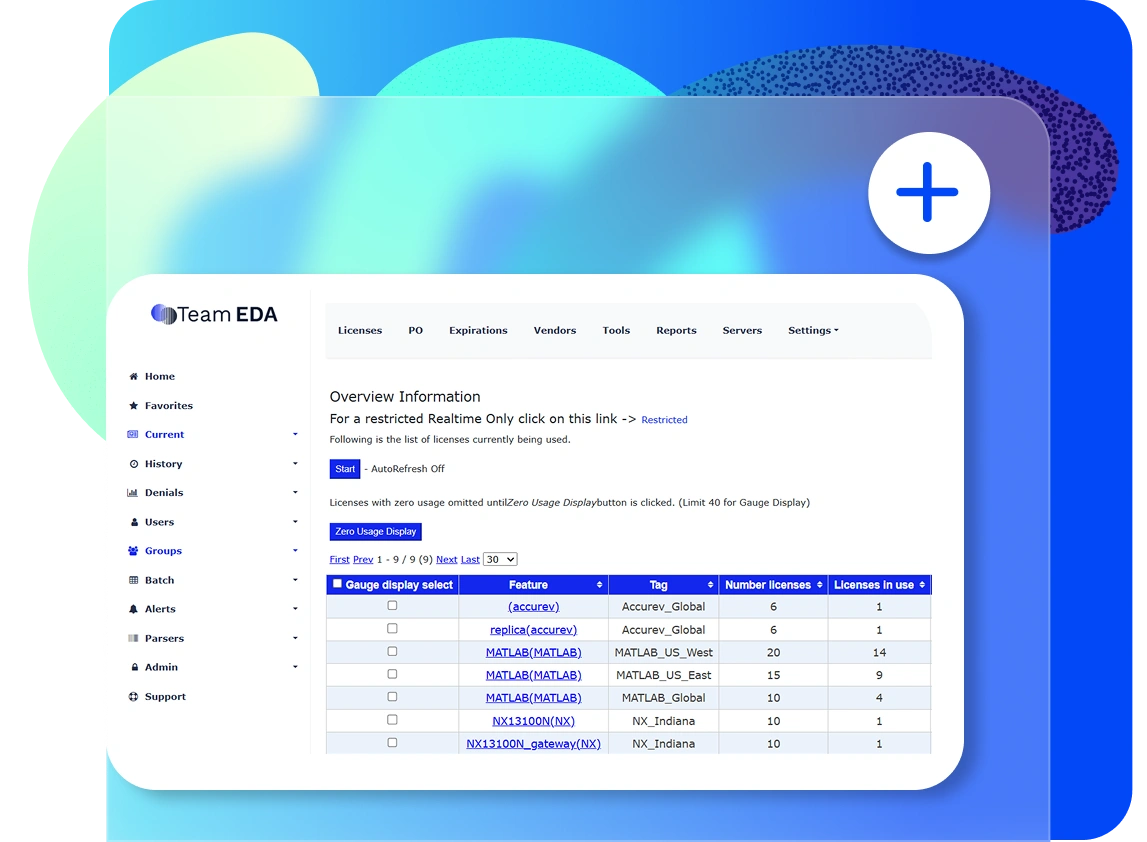Viewport: 1147px width, 842px height.
Task: Check the MATLAB_US_East row checkbox
Action: click(392, 674)
